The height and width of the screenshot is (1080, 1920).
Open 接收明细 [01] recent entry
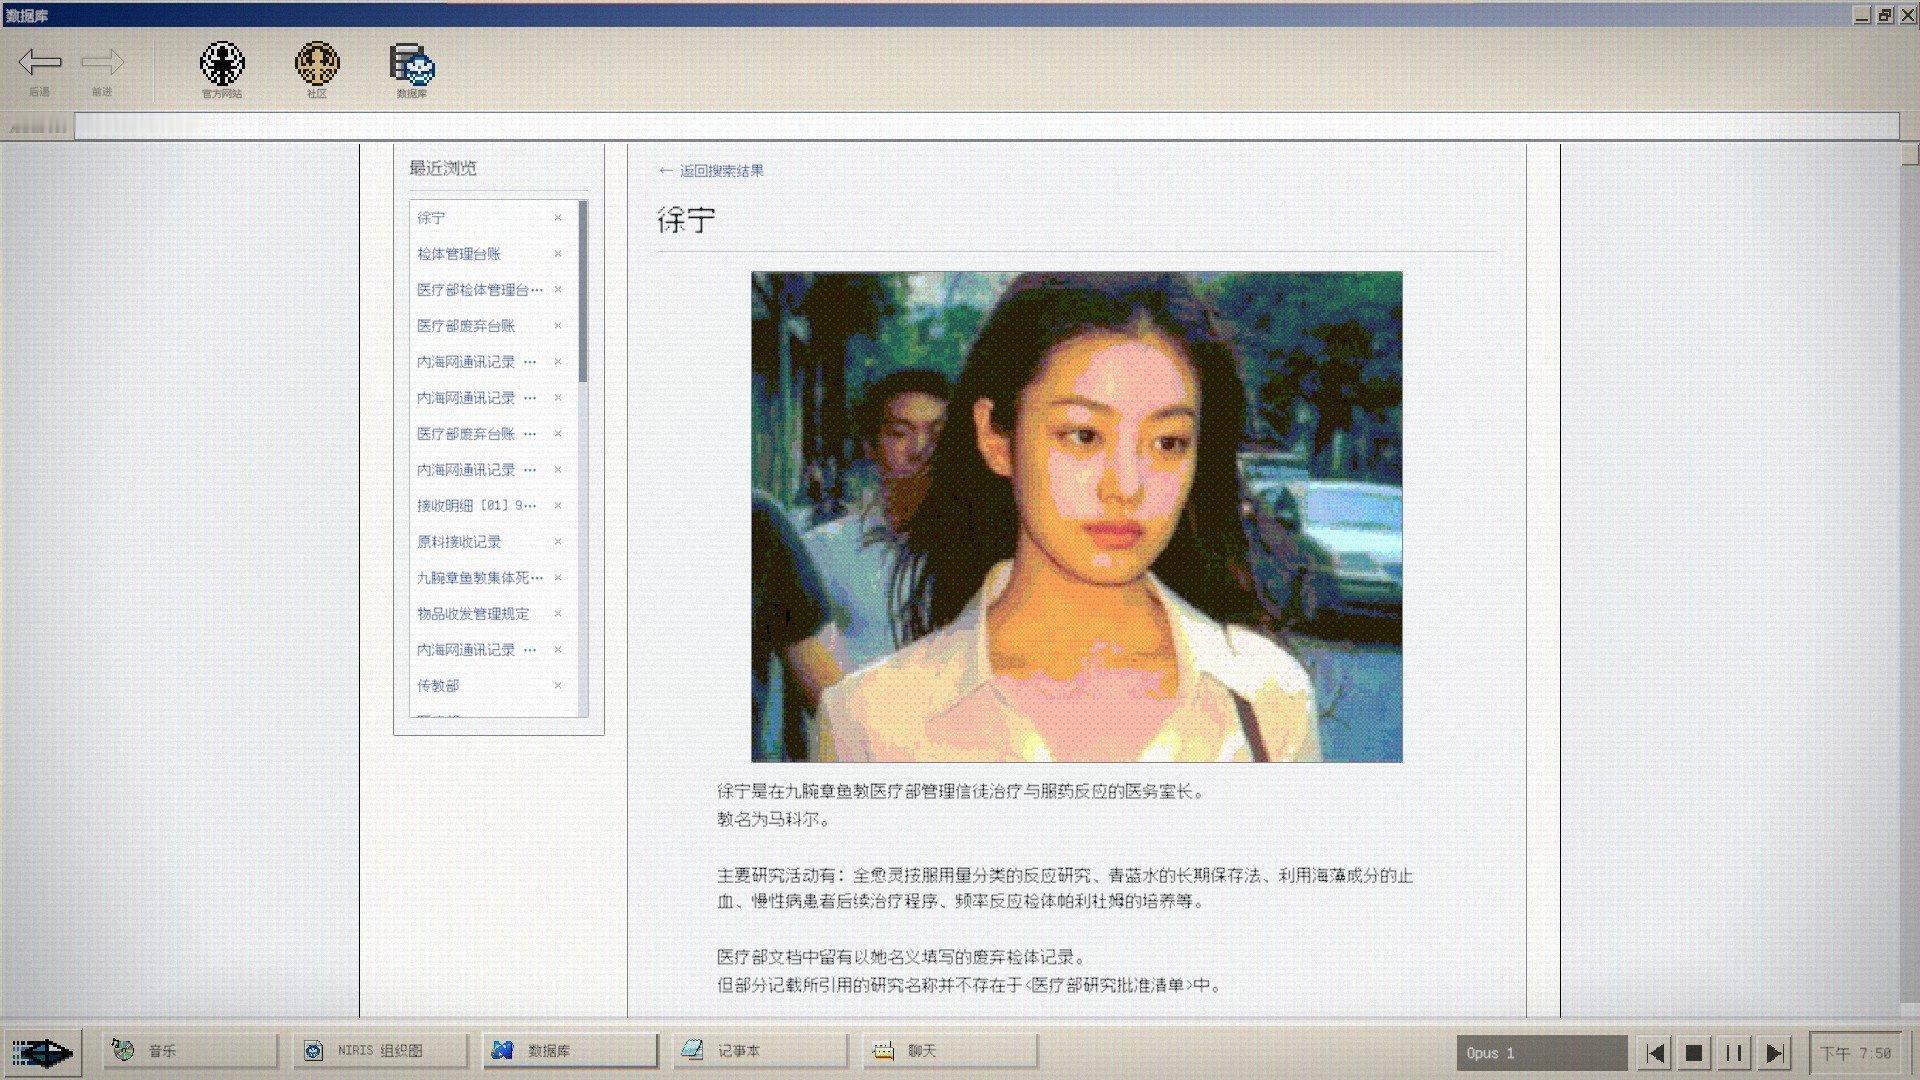tap(477, 505)
